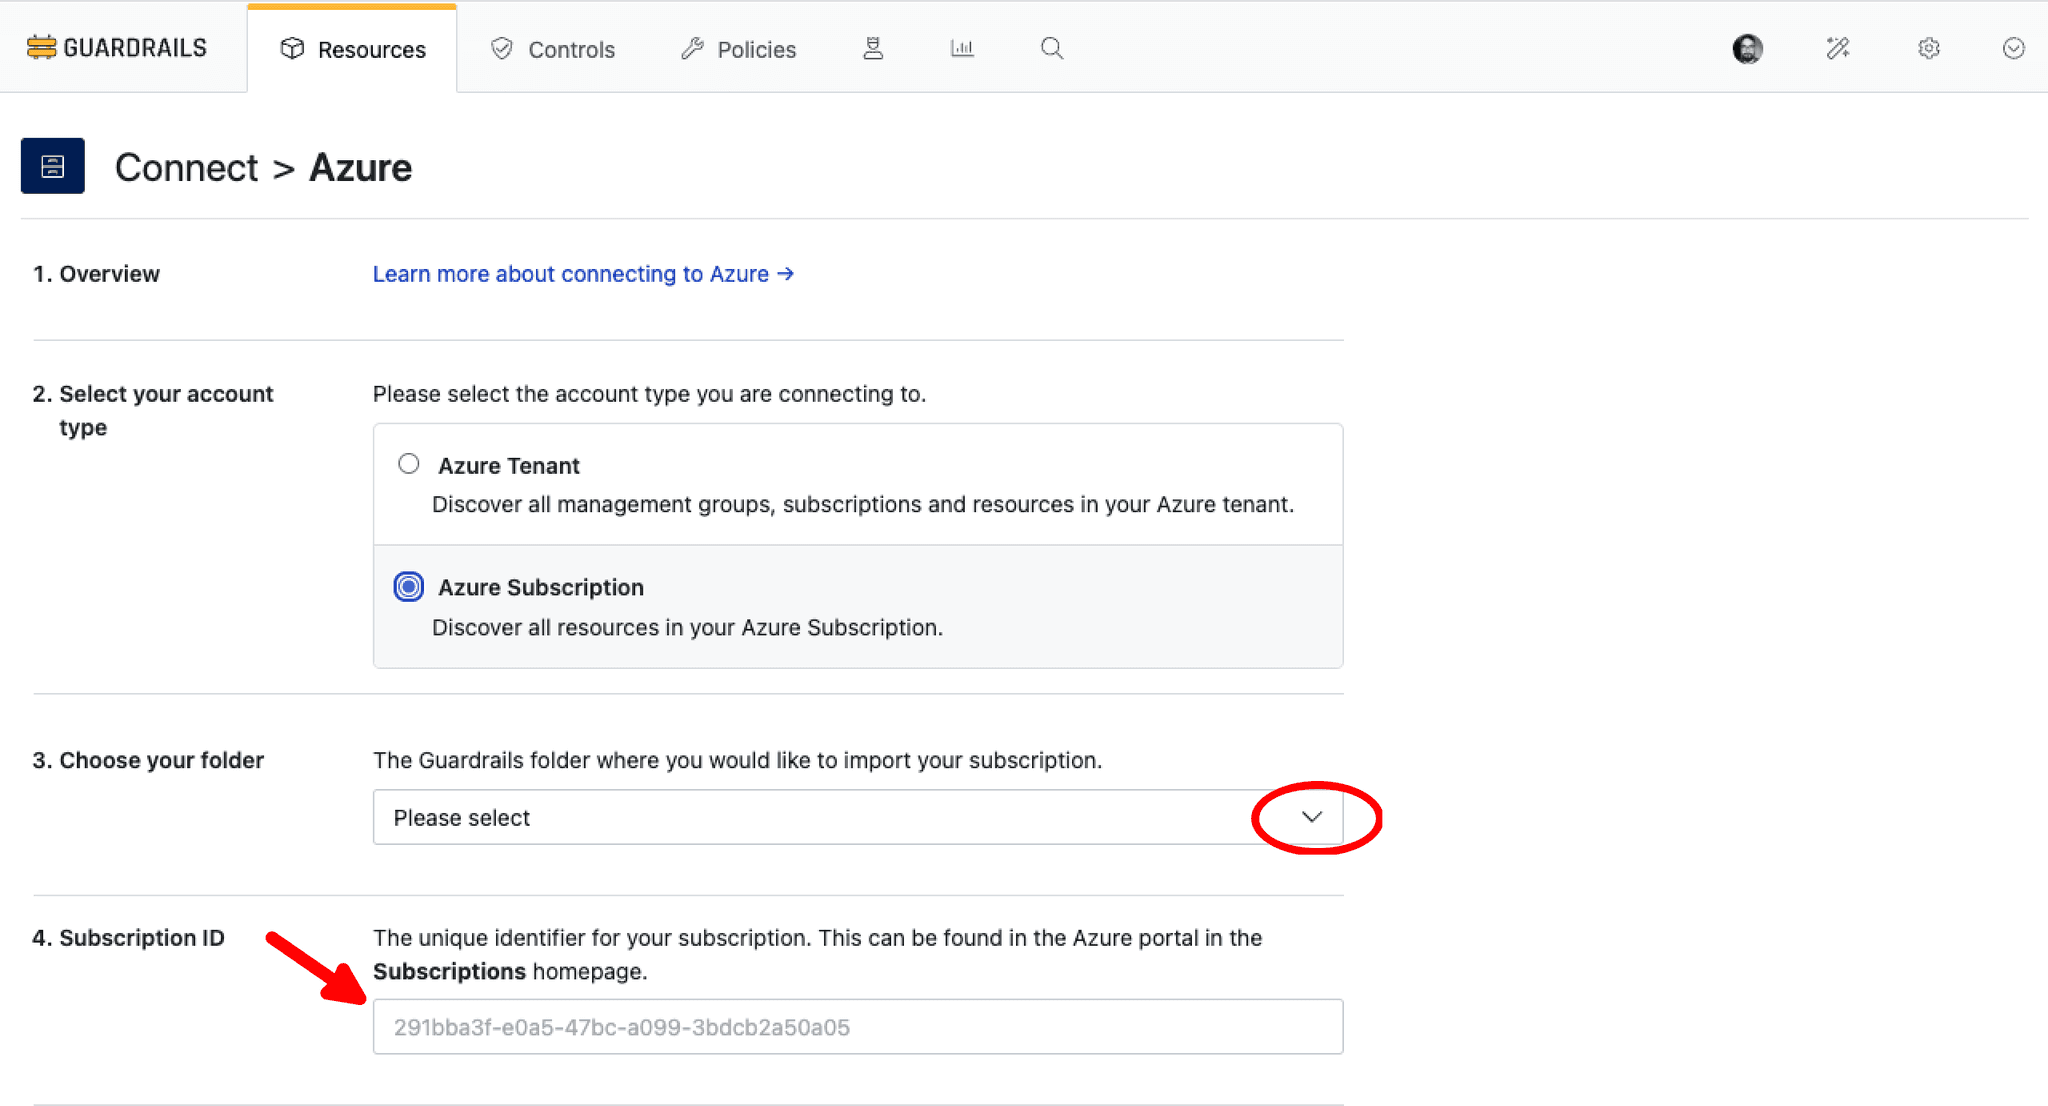Expand the folder dropdown chevron

pyautogui.click(x=1312, y=817)
